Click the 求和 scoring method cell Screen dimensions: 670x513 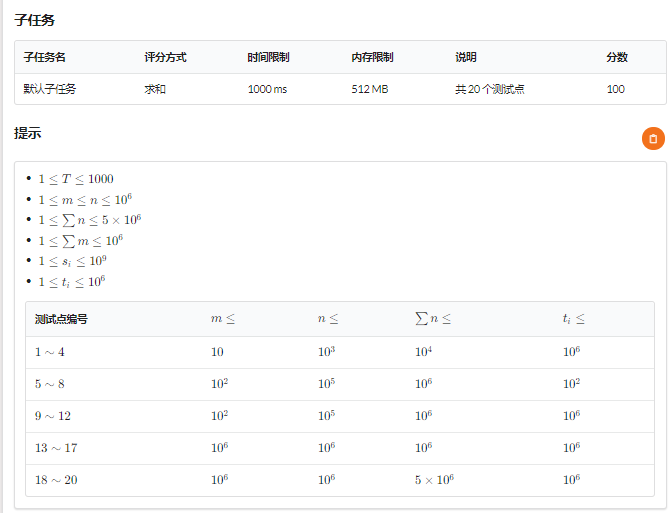point(155,89)
